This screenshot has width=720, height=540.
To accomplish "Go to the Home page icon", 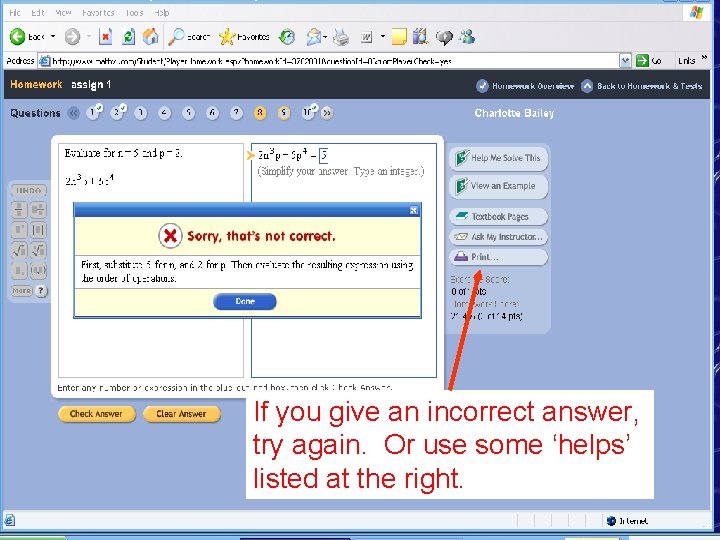I will coord(151,36).
